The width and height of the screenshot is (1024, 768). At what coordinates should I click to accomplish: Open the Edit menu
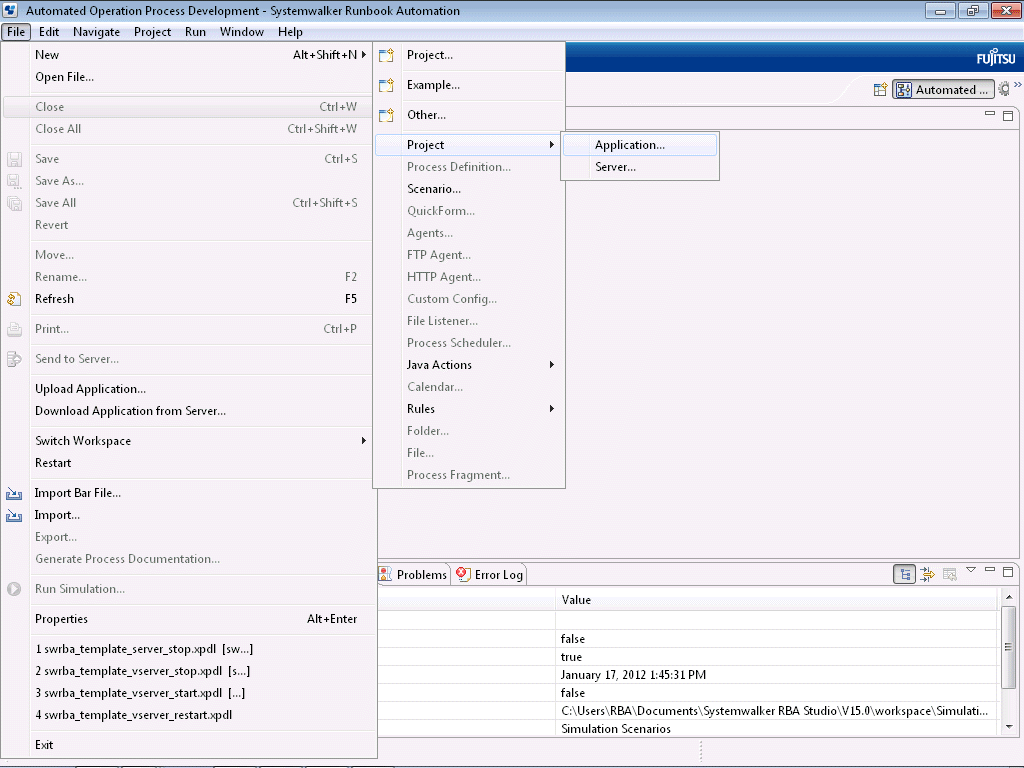(49, 32)
